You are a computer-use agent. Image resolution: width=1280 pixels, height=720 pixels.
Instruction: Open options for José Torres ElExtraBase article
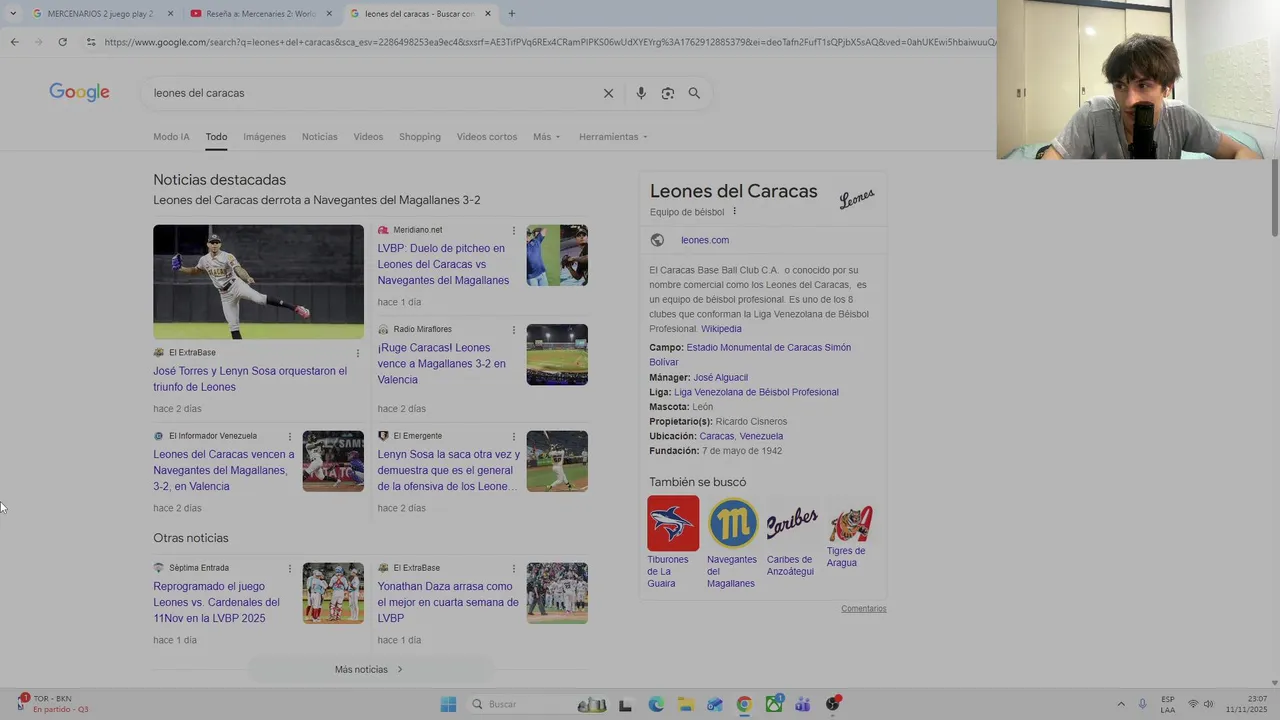[357, 353]
